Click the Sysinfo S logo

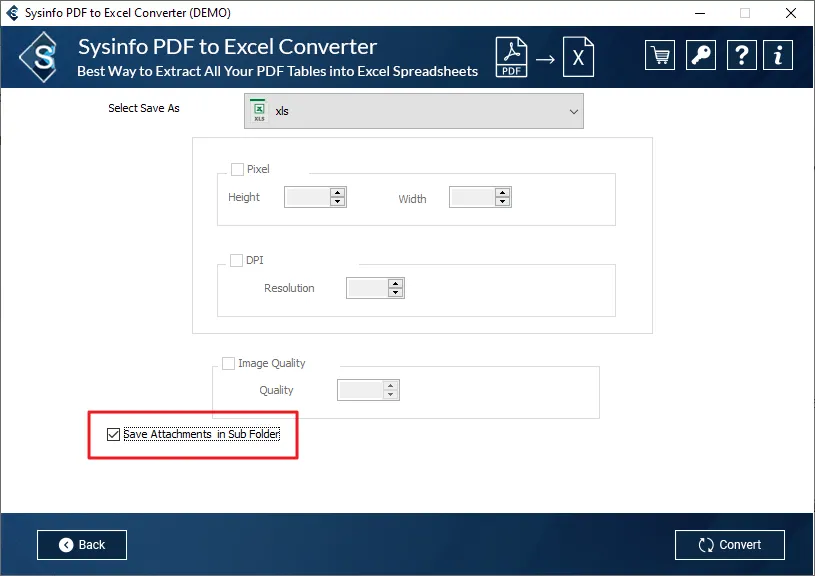(x=44, y=57)
